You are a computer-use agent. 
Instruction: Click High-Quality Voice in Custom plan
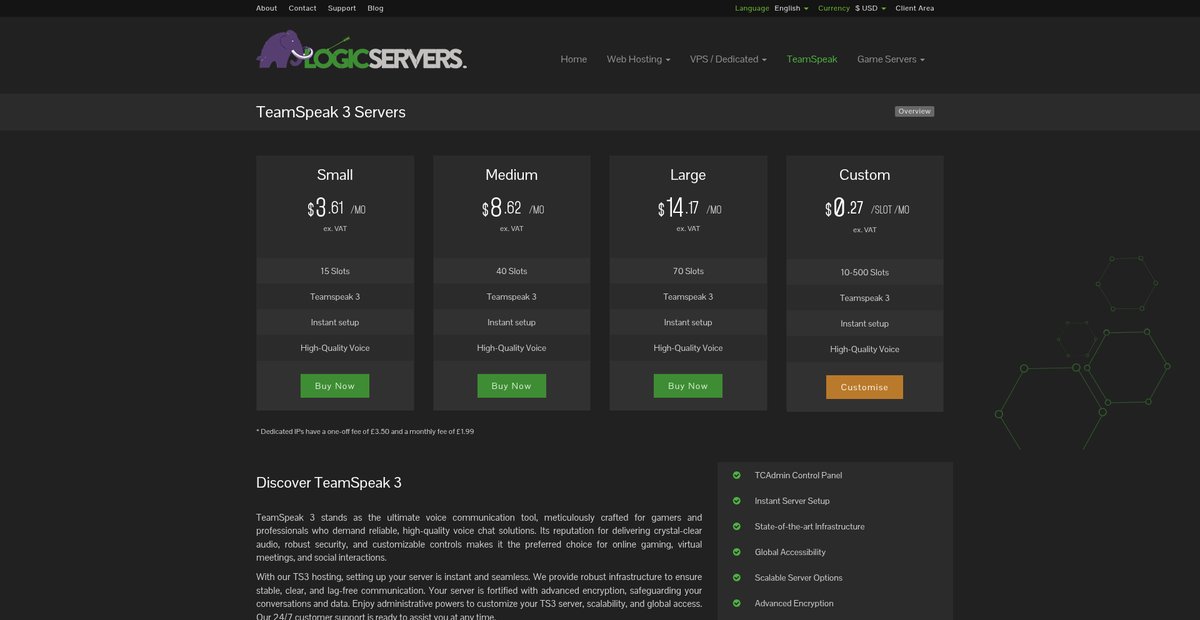tap(865, 349)
